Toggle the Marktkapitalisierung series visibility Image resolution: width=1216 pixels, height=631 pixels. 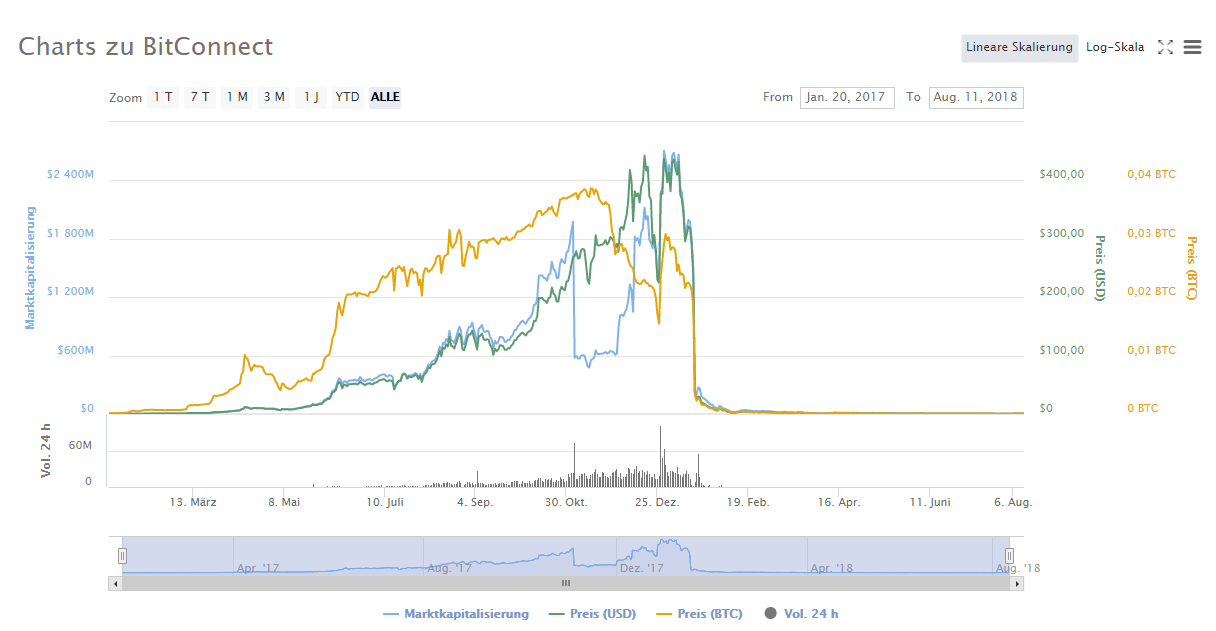coord(464,613)
